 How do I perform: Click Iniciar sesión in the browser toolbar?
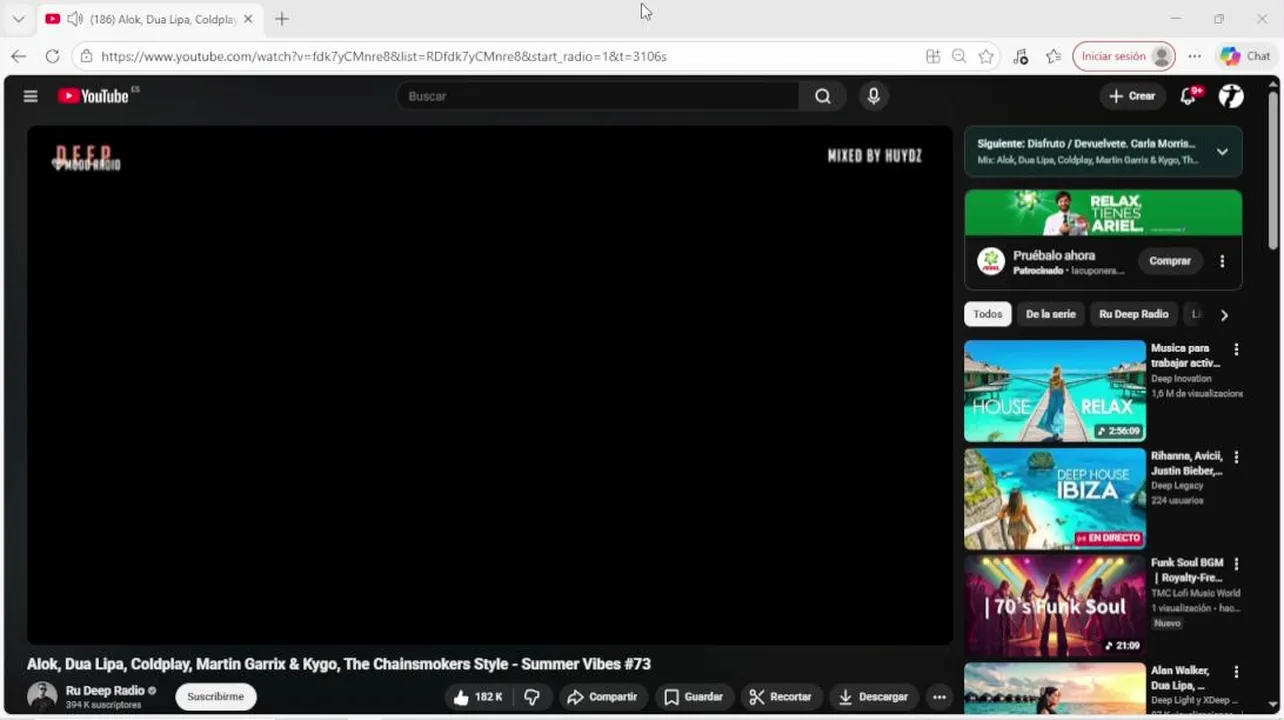(1124, 56)
